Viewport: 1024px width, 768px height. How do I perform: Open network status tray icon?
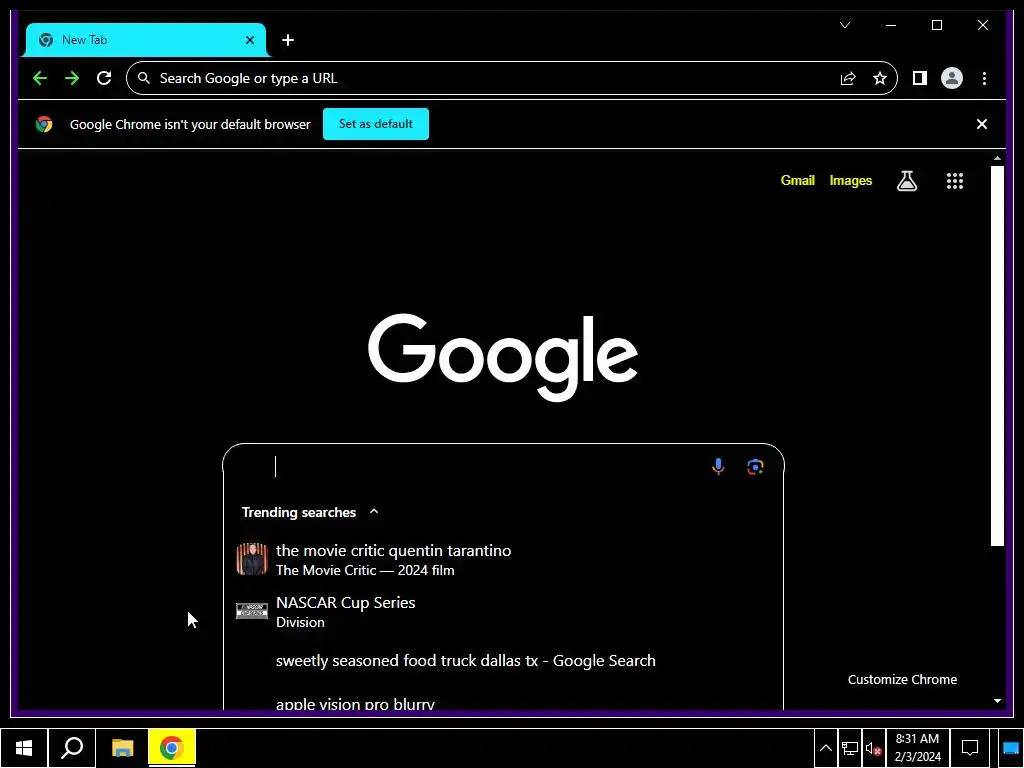850,748
